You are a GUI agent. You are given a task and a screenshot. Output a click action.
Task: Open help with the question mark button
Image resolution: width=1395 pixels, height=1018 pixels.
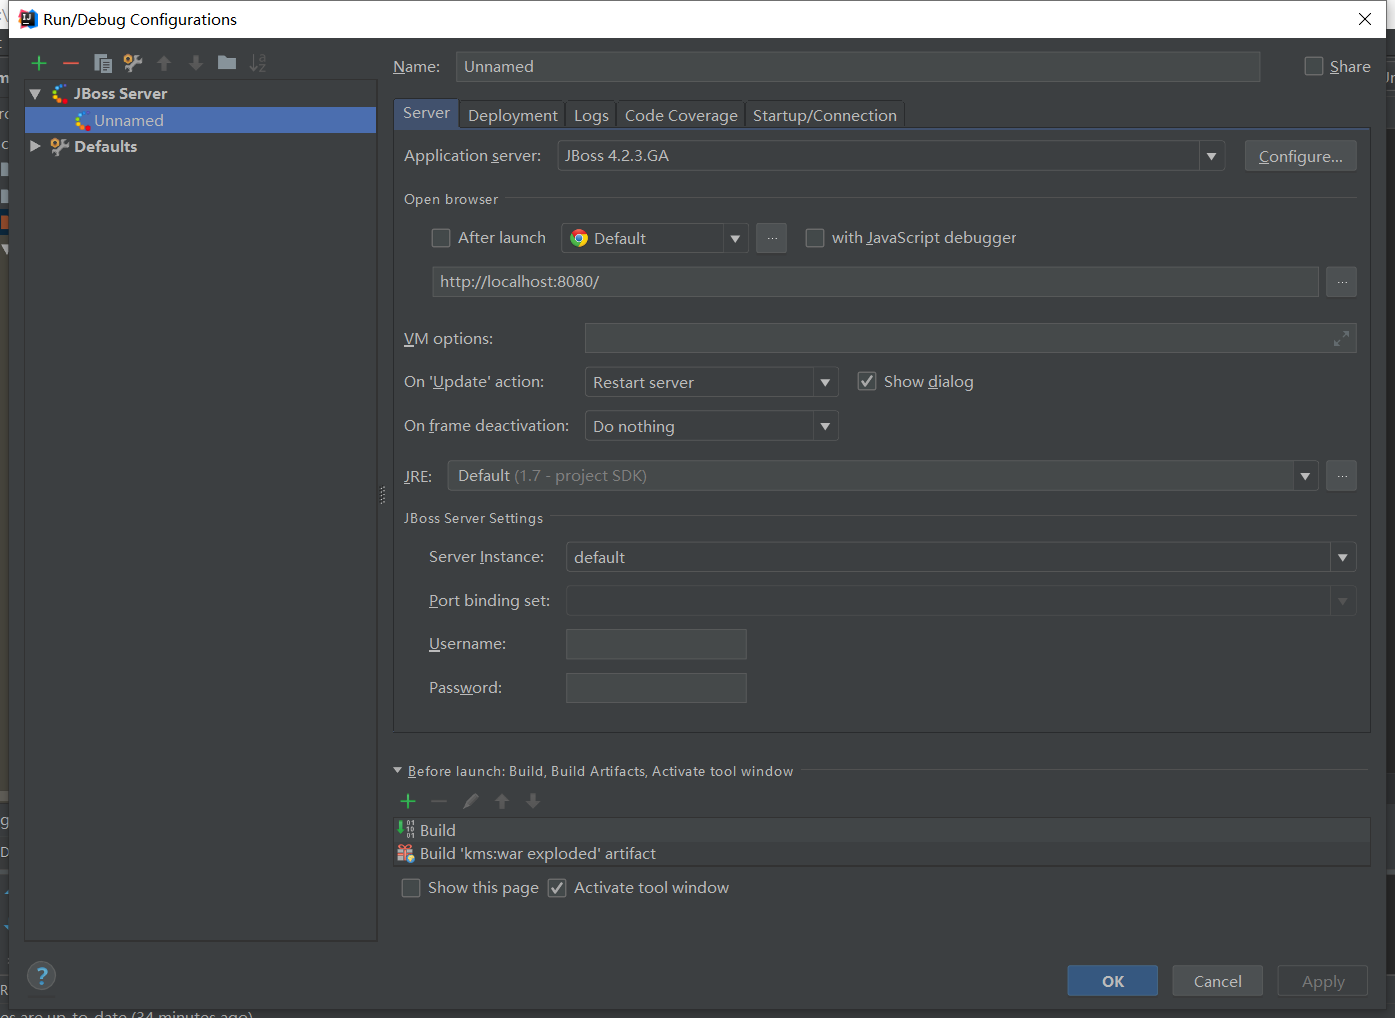click(41, 976)
